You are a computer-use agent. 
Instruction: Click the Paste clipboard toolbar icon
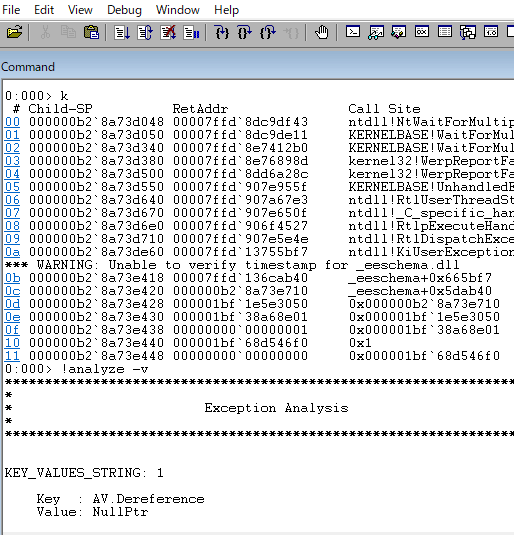[91, 33]
